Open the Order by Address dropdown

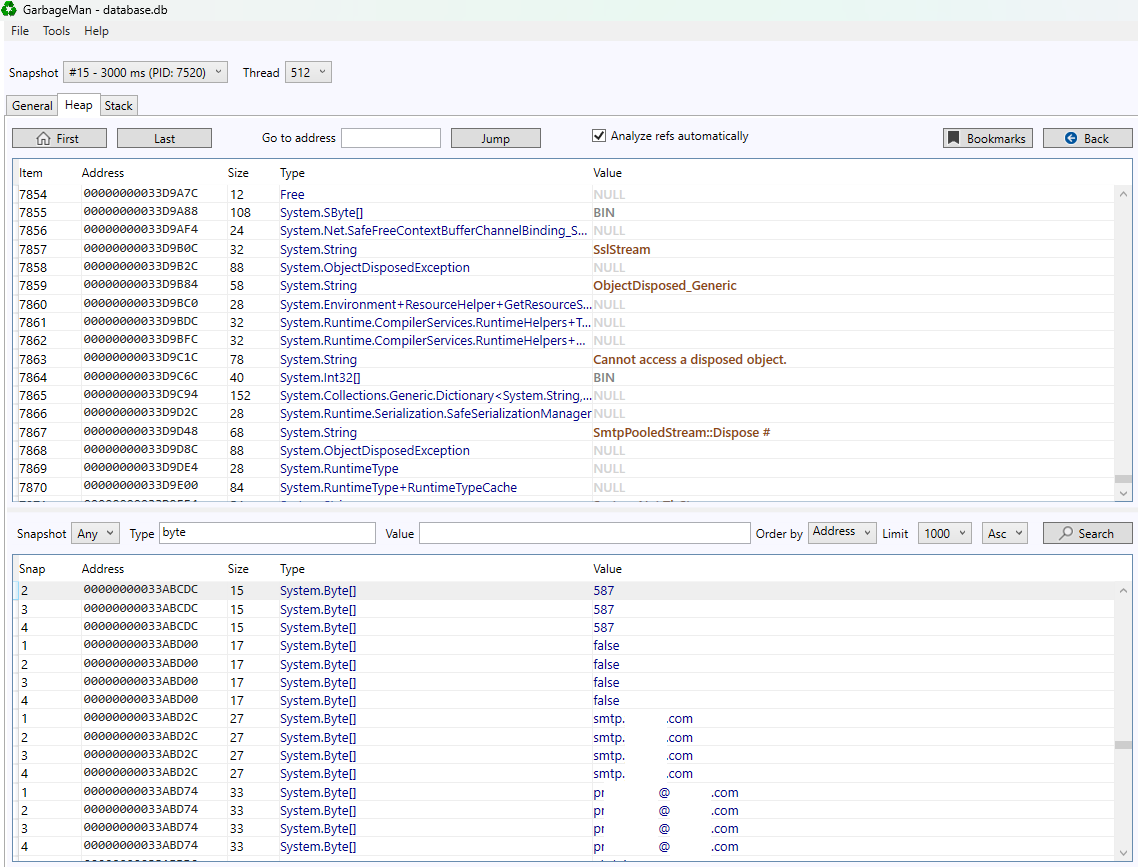pyautogui.click(x=842, y=532)
